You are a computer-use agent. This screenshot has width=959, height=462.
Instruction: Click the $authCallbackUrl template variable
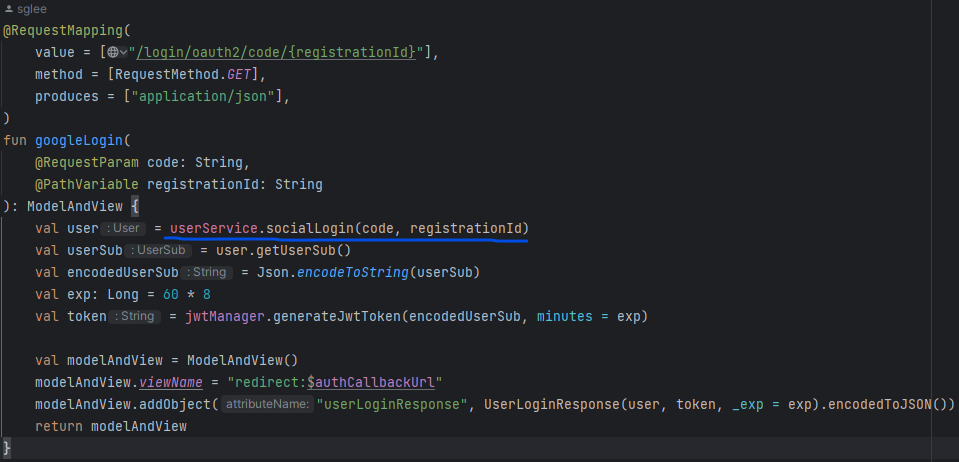tap(371, 383)
